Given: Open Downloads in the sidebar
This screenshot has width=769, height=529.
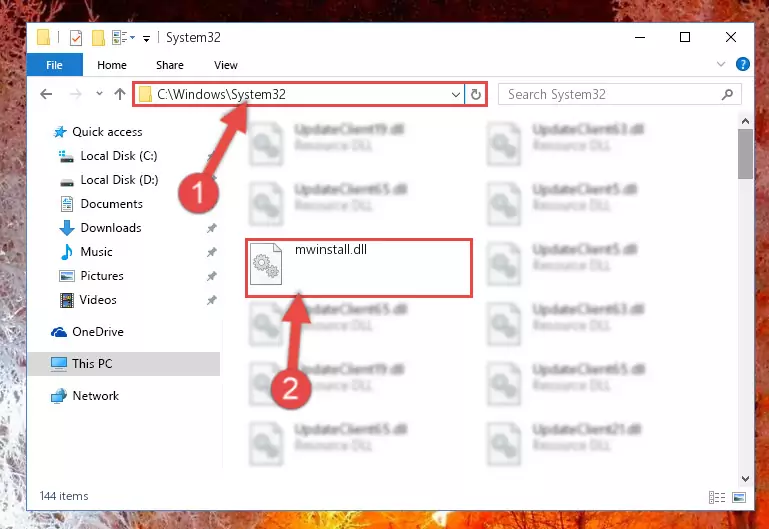Looking at the screenshot, I should pos(111,228).
